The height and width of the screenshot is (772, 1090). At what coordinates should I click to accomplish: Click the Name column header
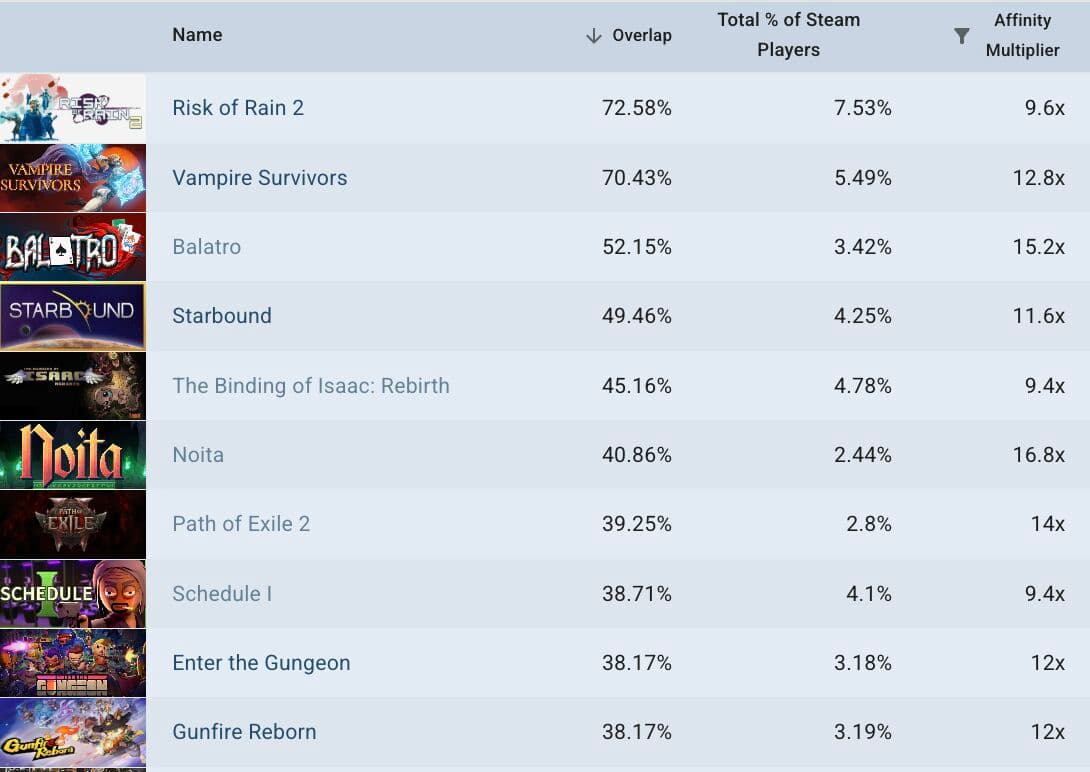[196, 34]
